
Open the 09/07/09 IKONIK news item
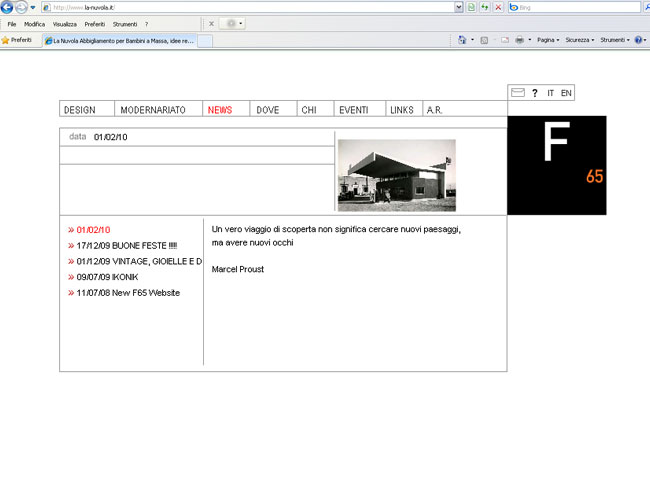coord(103,277)
